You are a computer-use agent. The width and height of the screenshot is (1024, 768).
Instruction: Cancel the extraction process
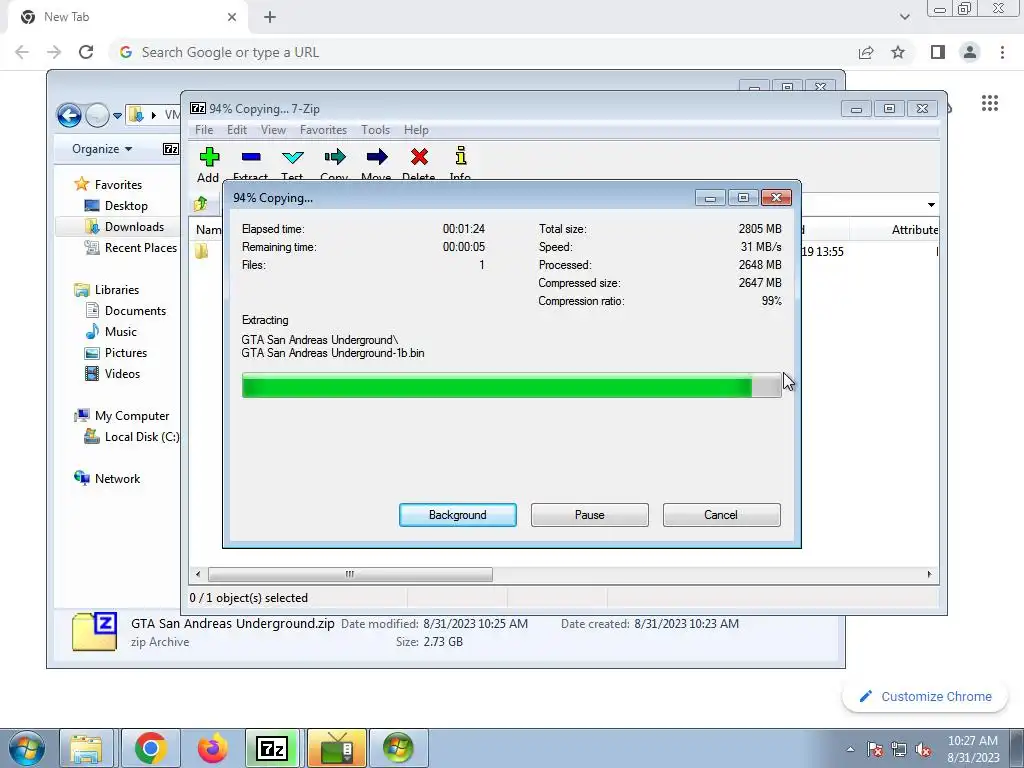click(721, 515)
